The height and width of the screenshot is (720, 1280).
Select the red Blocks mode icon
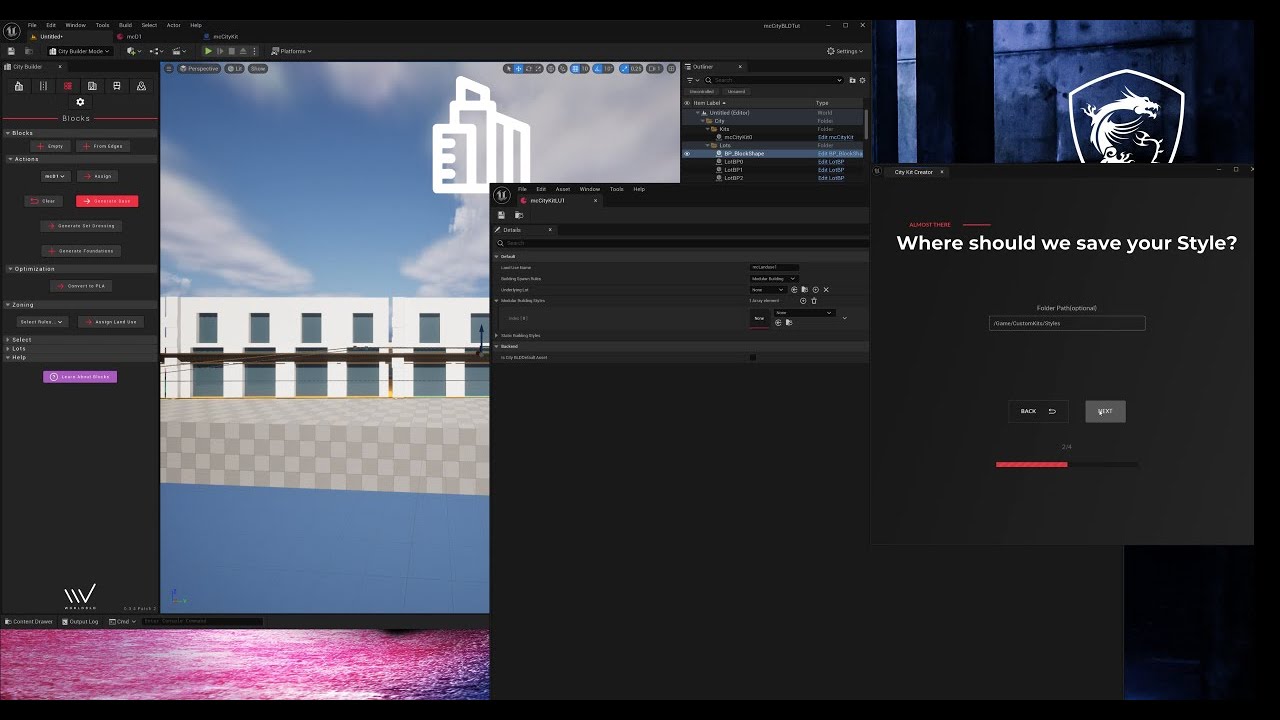coord(68,86)
